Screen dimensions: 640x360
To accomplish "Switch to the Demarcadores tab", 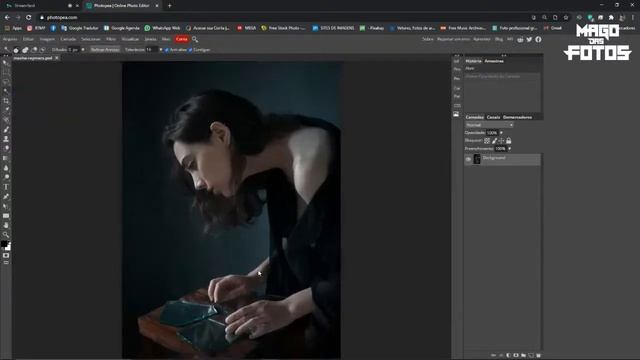I will point(518,117).
